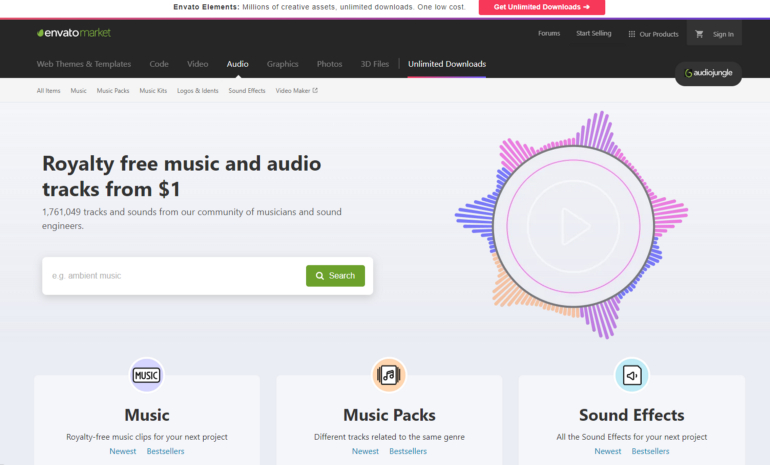
Task: Select Sound Effects in the submenu
Action: pyautogui.click(x=247, y=90)
